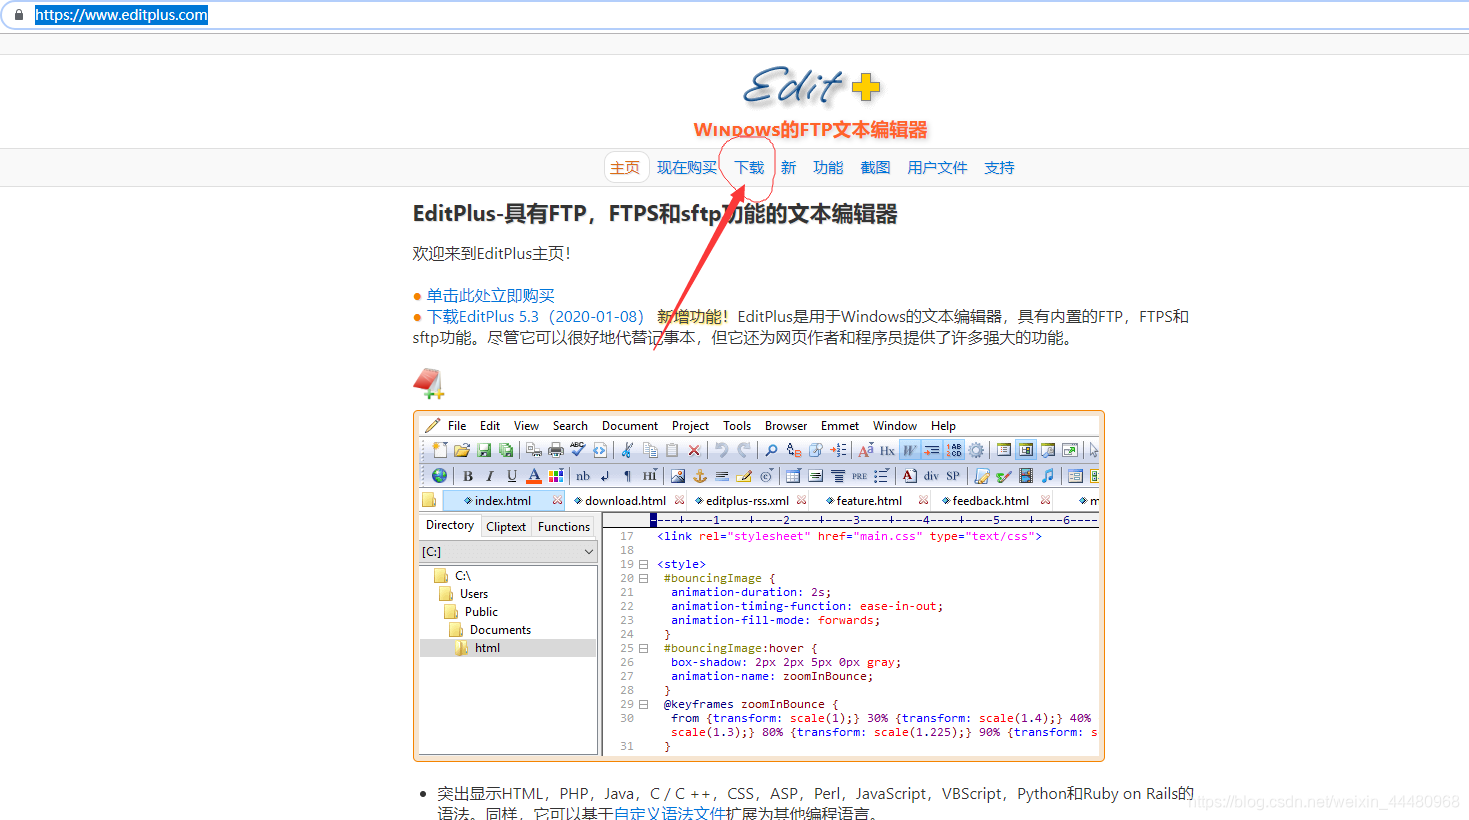Screen dimensions: 1469x820
Task: Click the Save All icon
Action: (506, 450)
